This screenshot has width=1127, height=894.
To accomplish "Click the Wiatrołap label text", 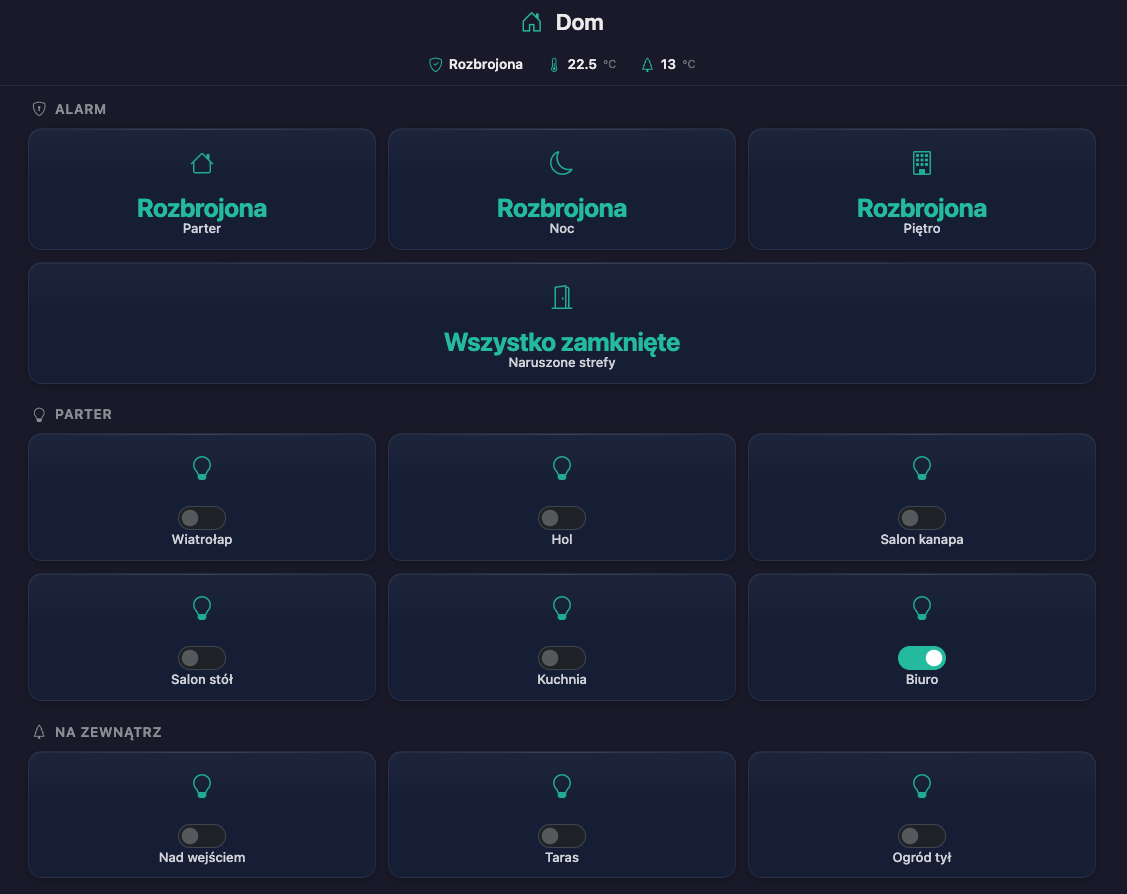I will click(202, 540).
